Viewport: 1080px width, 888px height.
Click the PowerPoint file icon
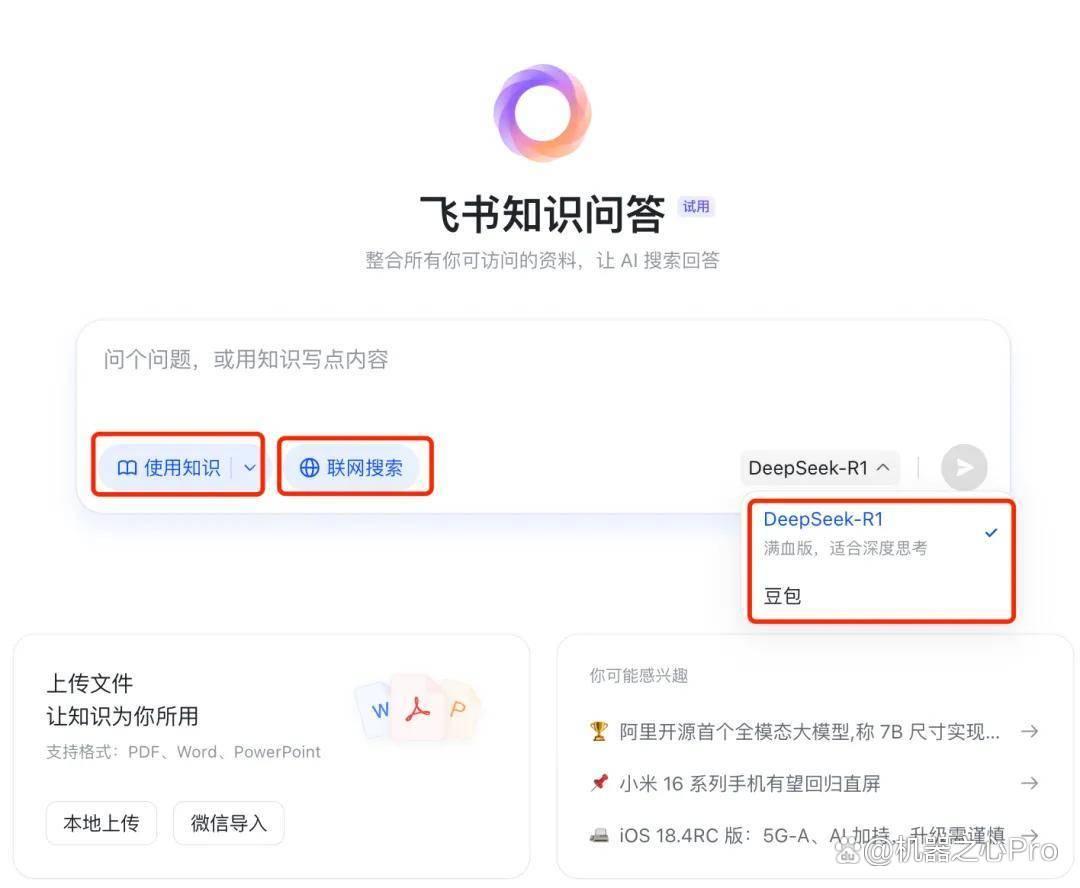[x=459, y=709]
